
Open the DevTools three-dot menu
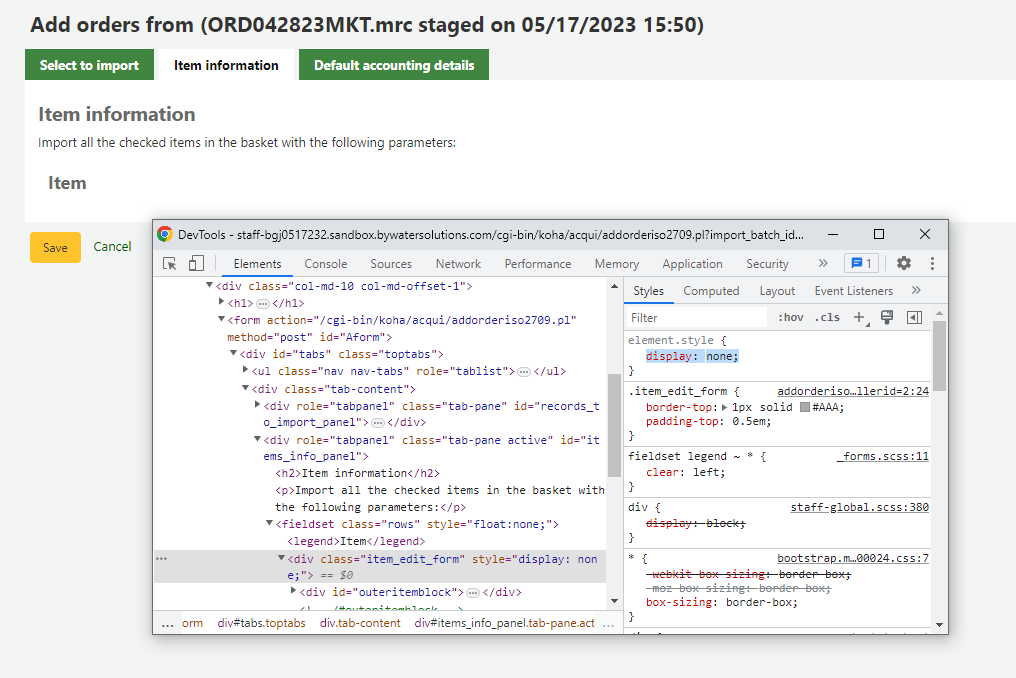click(932, 264)
